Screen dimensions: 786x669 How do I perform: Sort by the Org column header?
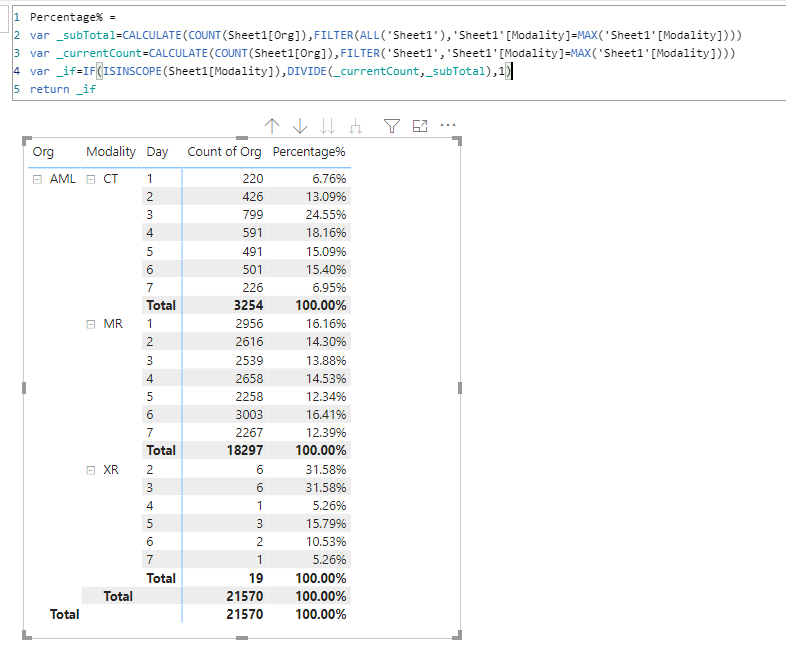[x=43, y=152]
